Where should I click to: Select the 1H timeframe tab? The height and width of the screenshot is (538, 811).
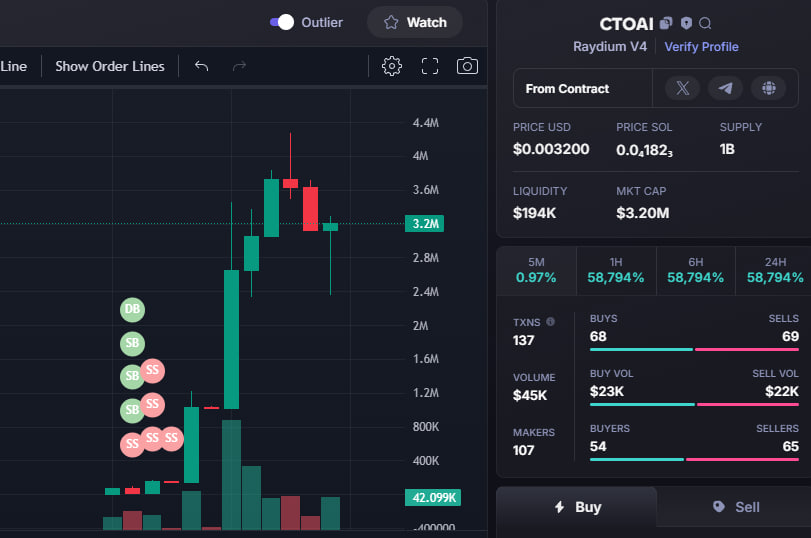pyautogui.click(x=616, y=271)
